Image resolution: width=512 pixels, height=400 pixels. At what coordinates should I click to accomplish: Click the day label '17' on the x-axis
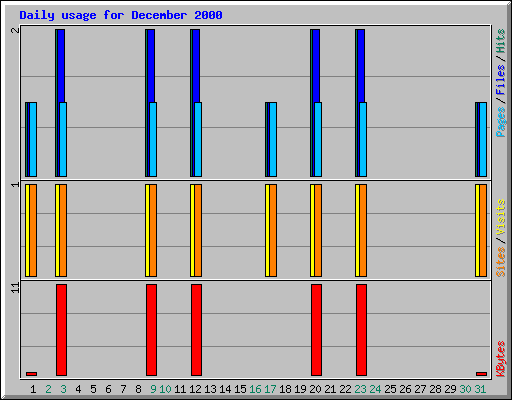click(270, 389)
